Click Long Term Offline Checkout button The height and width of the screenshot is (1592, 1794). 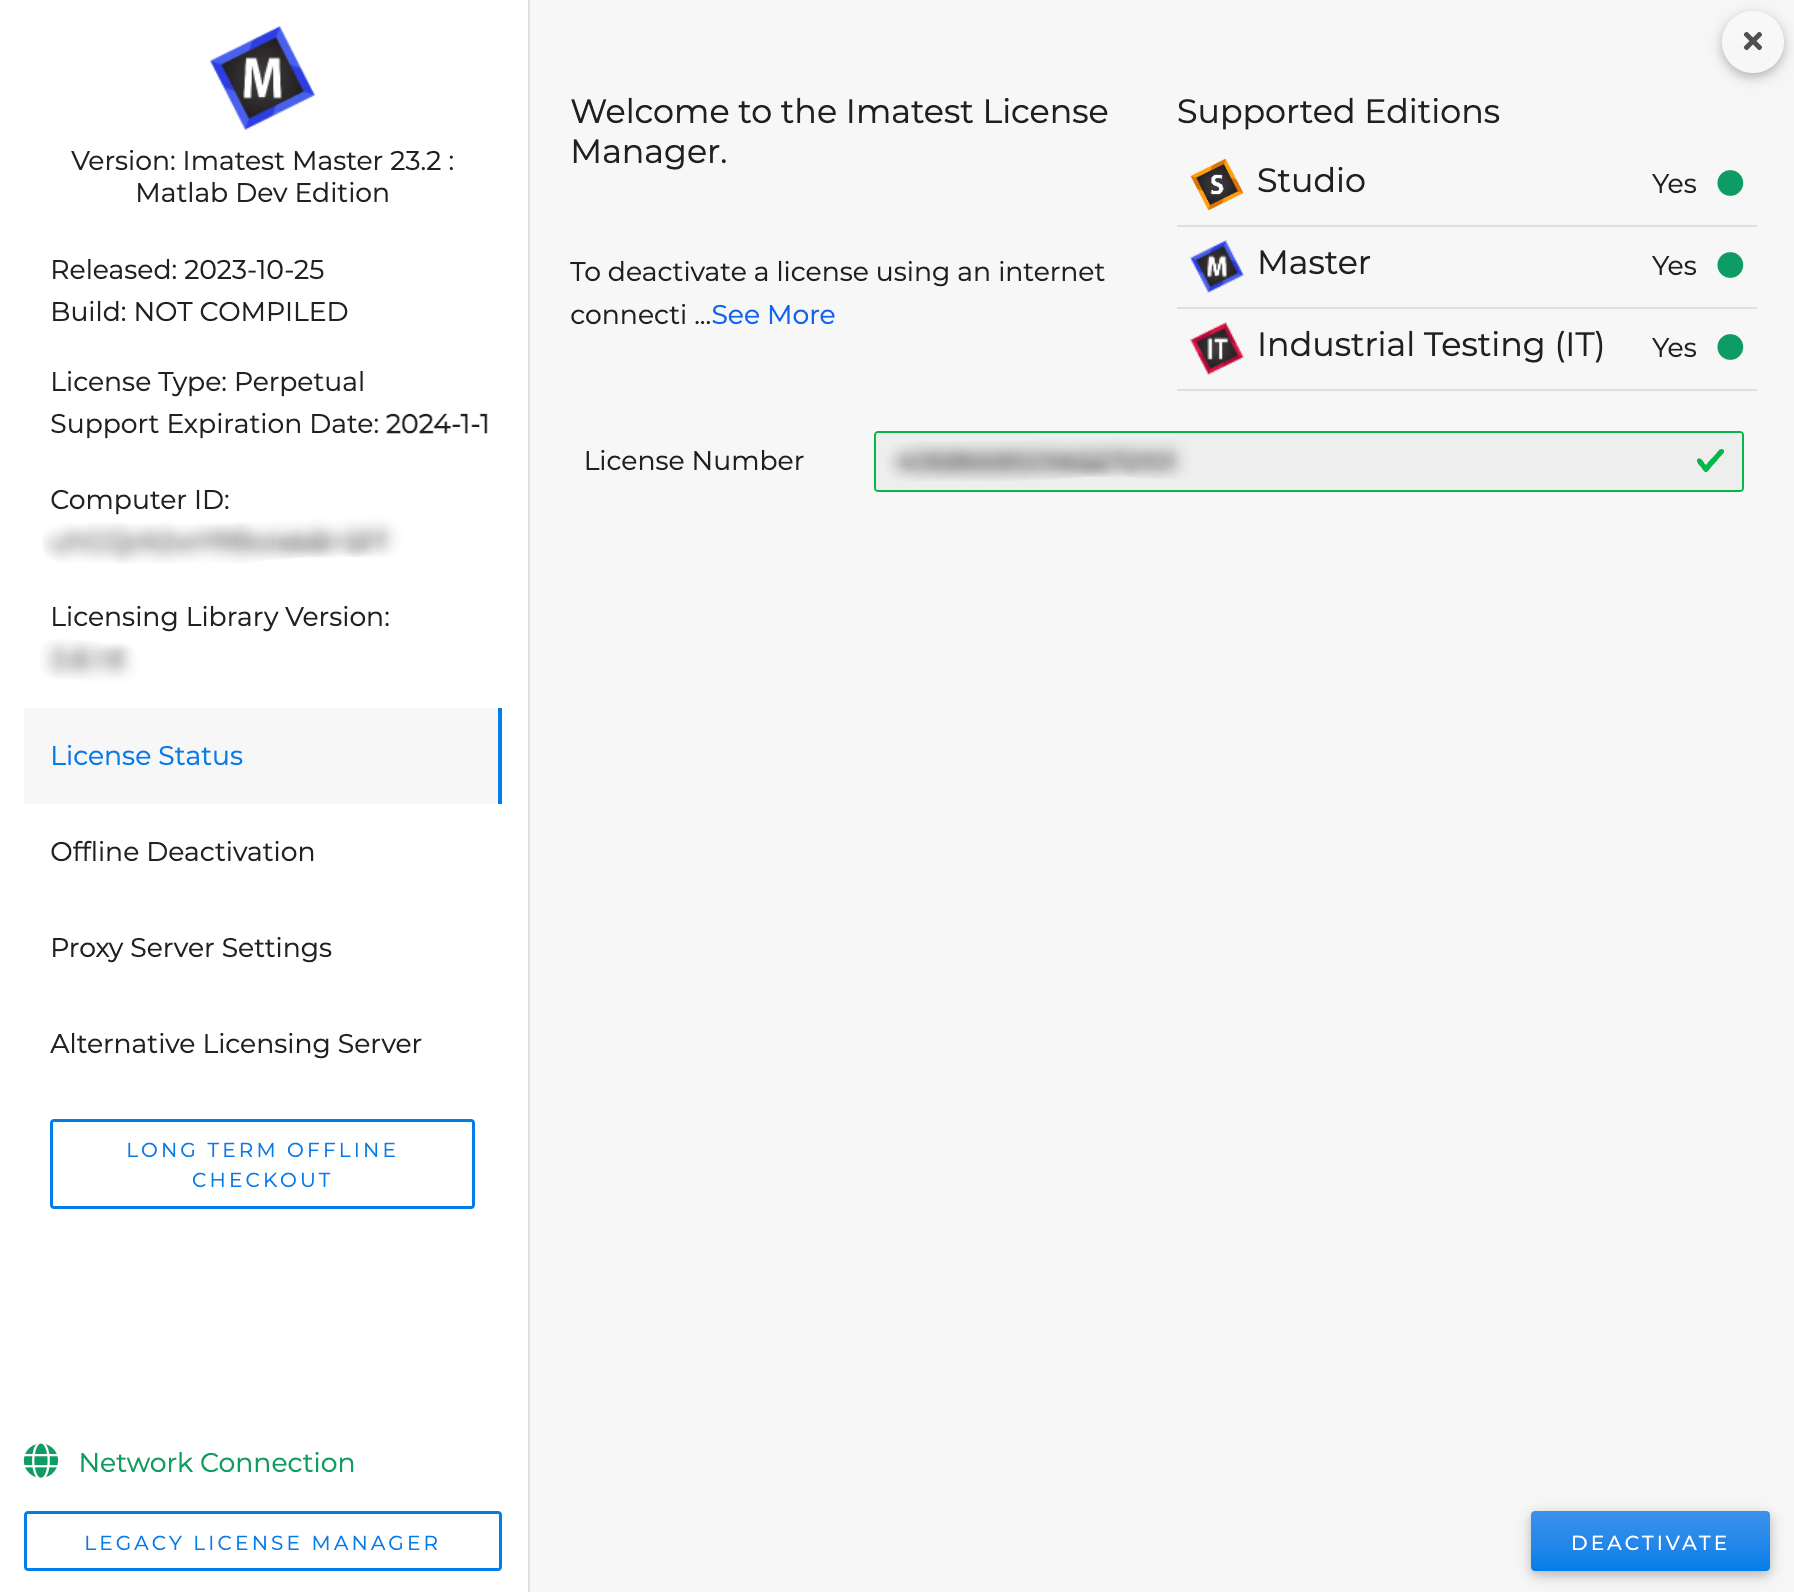[262, 1164]
